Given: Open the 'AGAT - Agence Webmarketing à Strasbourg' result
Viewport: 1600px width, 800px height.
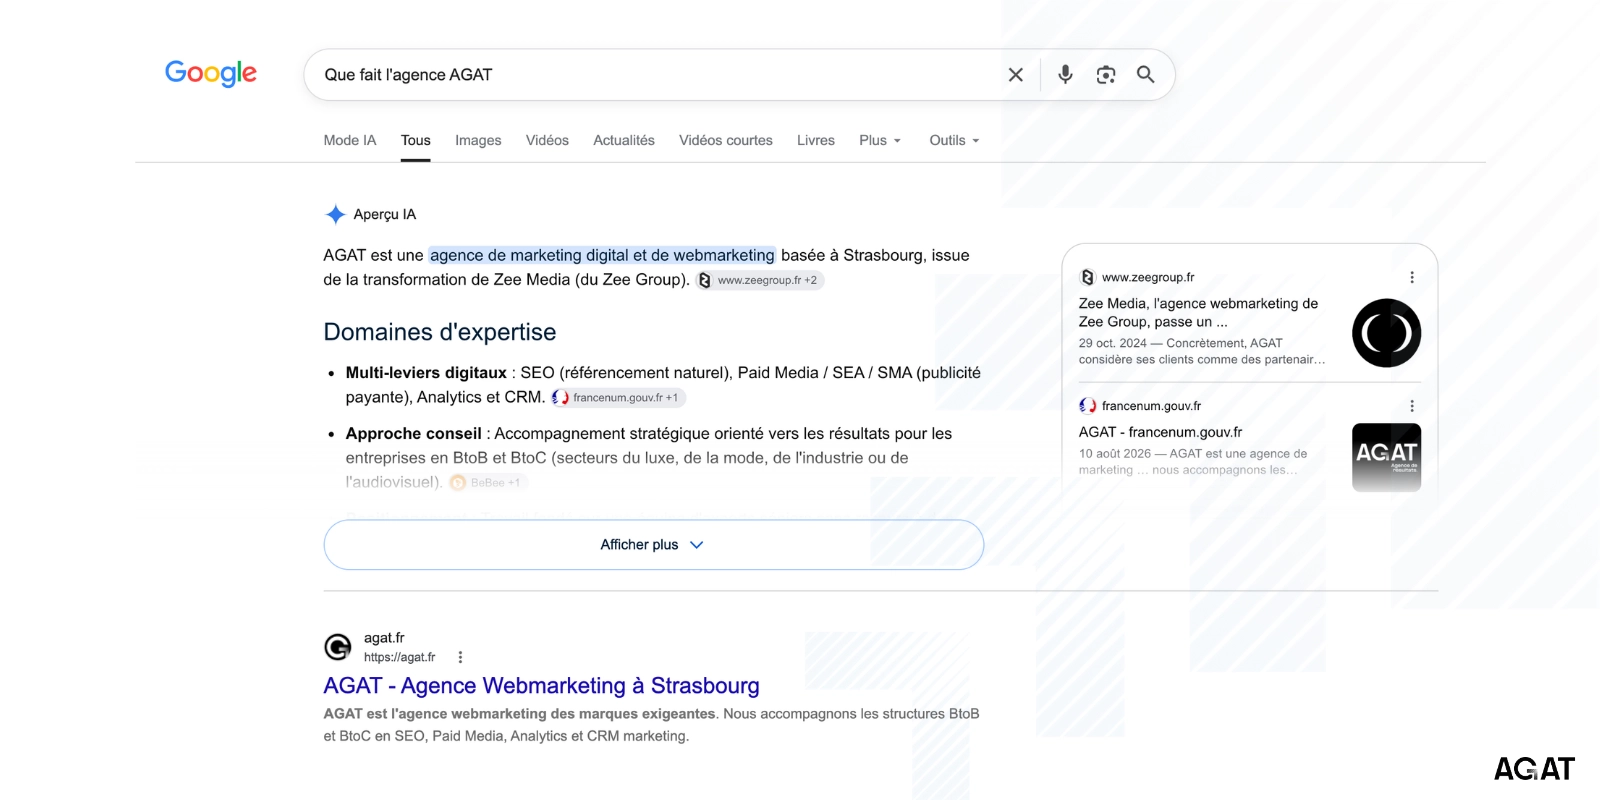Looking at the screenshot, I should pos(541,686).
